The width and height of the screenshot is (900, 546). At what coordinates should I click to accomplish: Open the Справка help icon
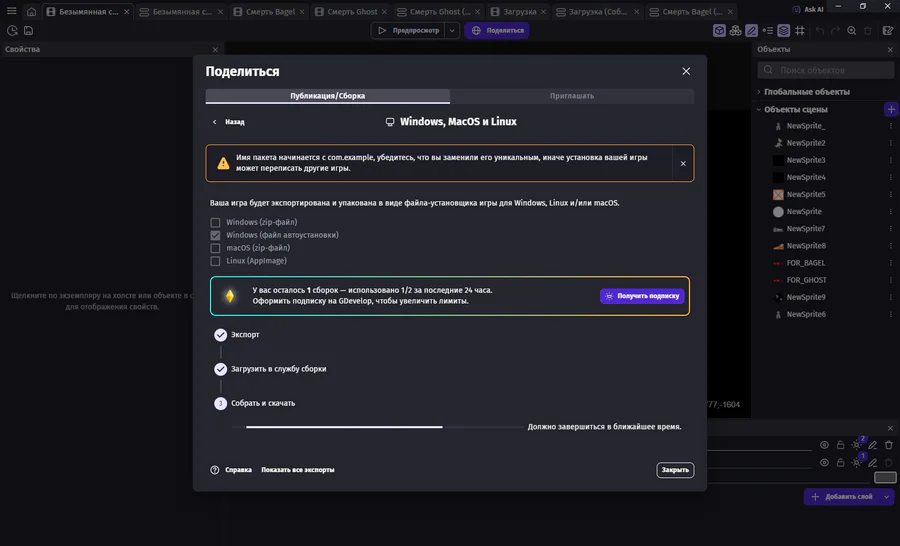[214, 470]
